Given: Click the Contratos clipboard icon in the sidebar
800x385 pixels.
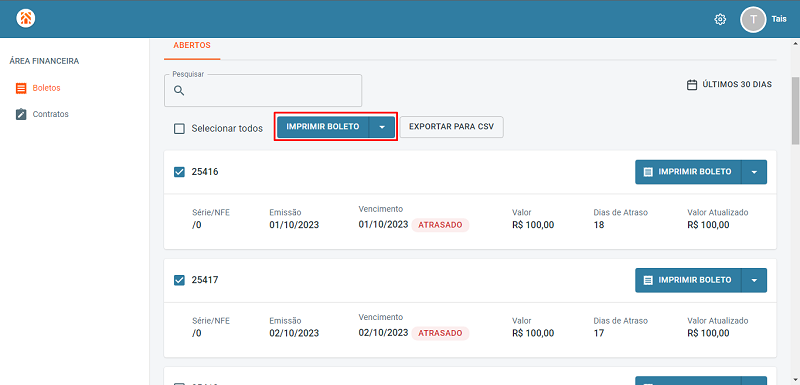Looking at the screenshot, I should [x=21, y=114].
